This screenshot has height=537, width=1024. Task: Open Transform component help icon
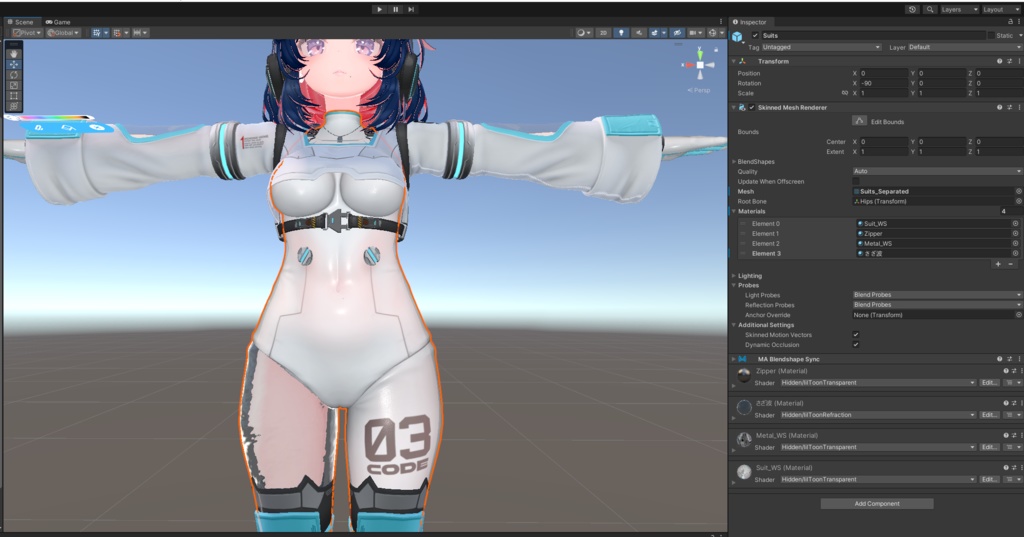tap(999, 61)
